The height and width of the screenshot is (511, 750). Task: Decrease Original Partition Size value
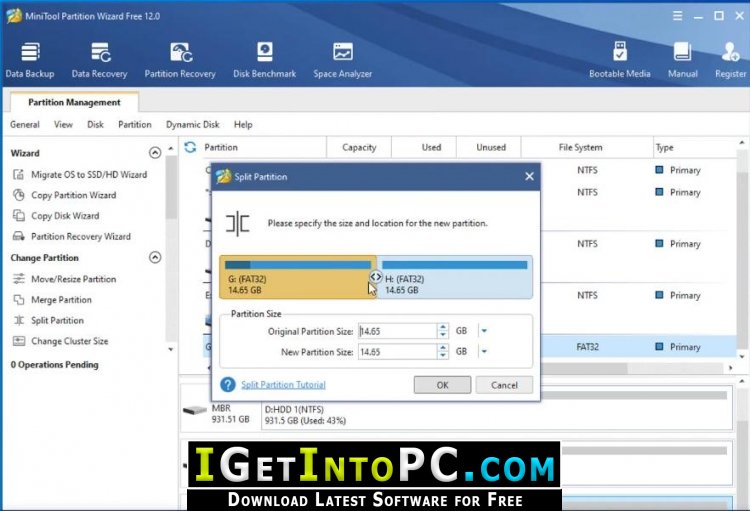[443, 334]
